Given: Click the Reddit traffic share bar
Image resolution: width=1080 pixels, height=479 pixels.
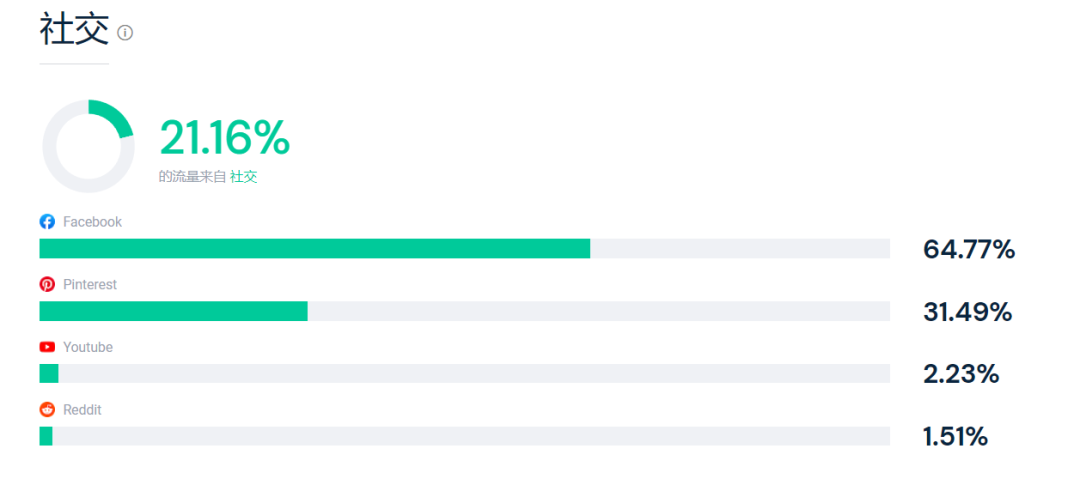Looking at the screenshot, I should [46, 436].
